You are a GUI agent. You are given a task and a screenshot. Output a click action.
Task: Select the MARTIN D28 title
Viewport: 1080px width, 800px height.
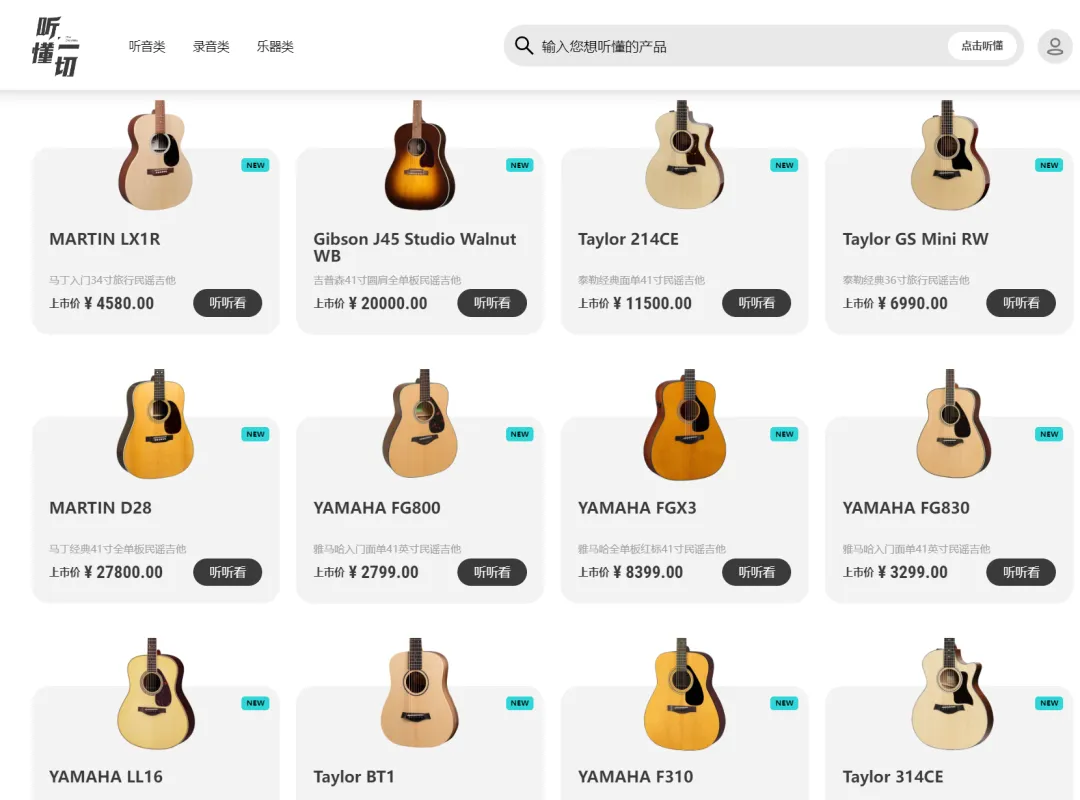(x=101, y=508)
